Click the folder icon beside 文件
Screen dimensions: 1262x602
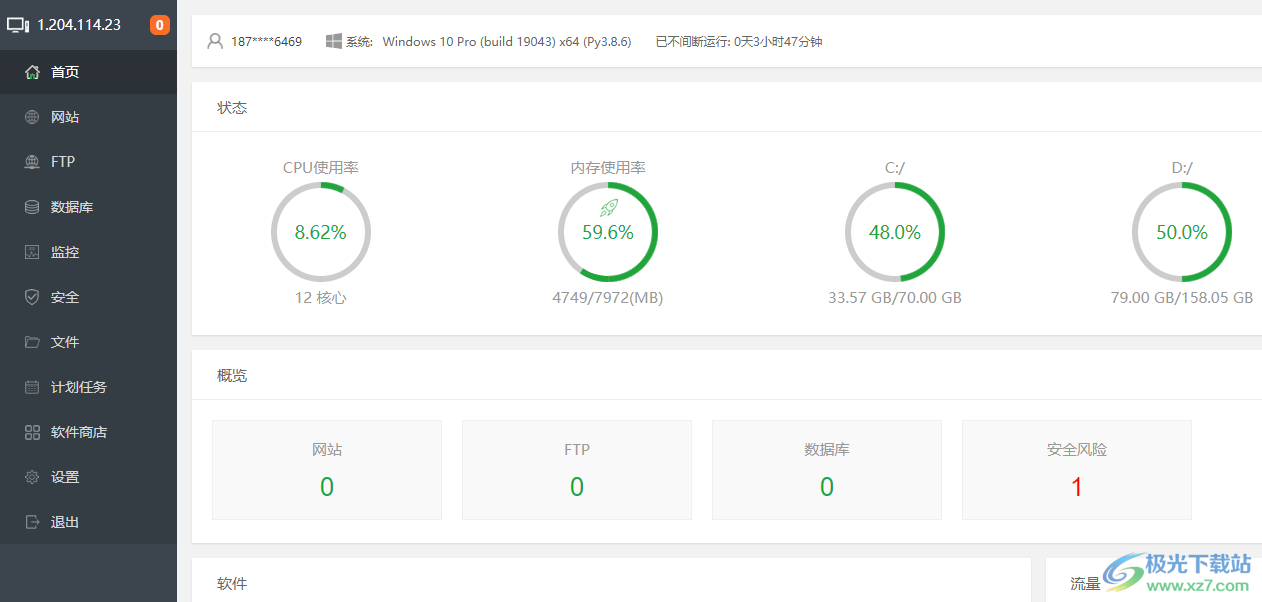click(x=32, y=342)
